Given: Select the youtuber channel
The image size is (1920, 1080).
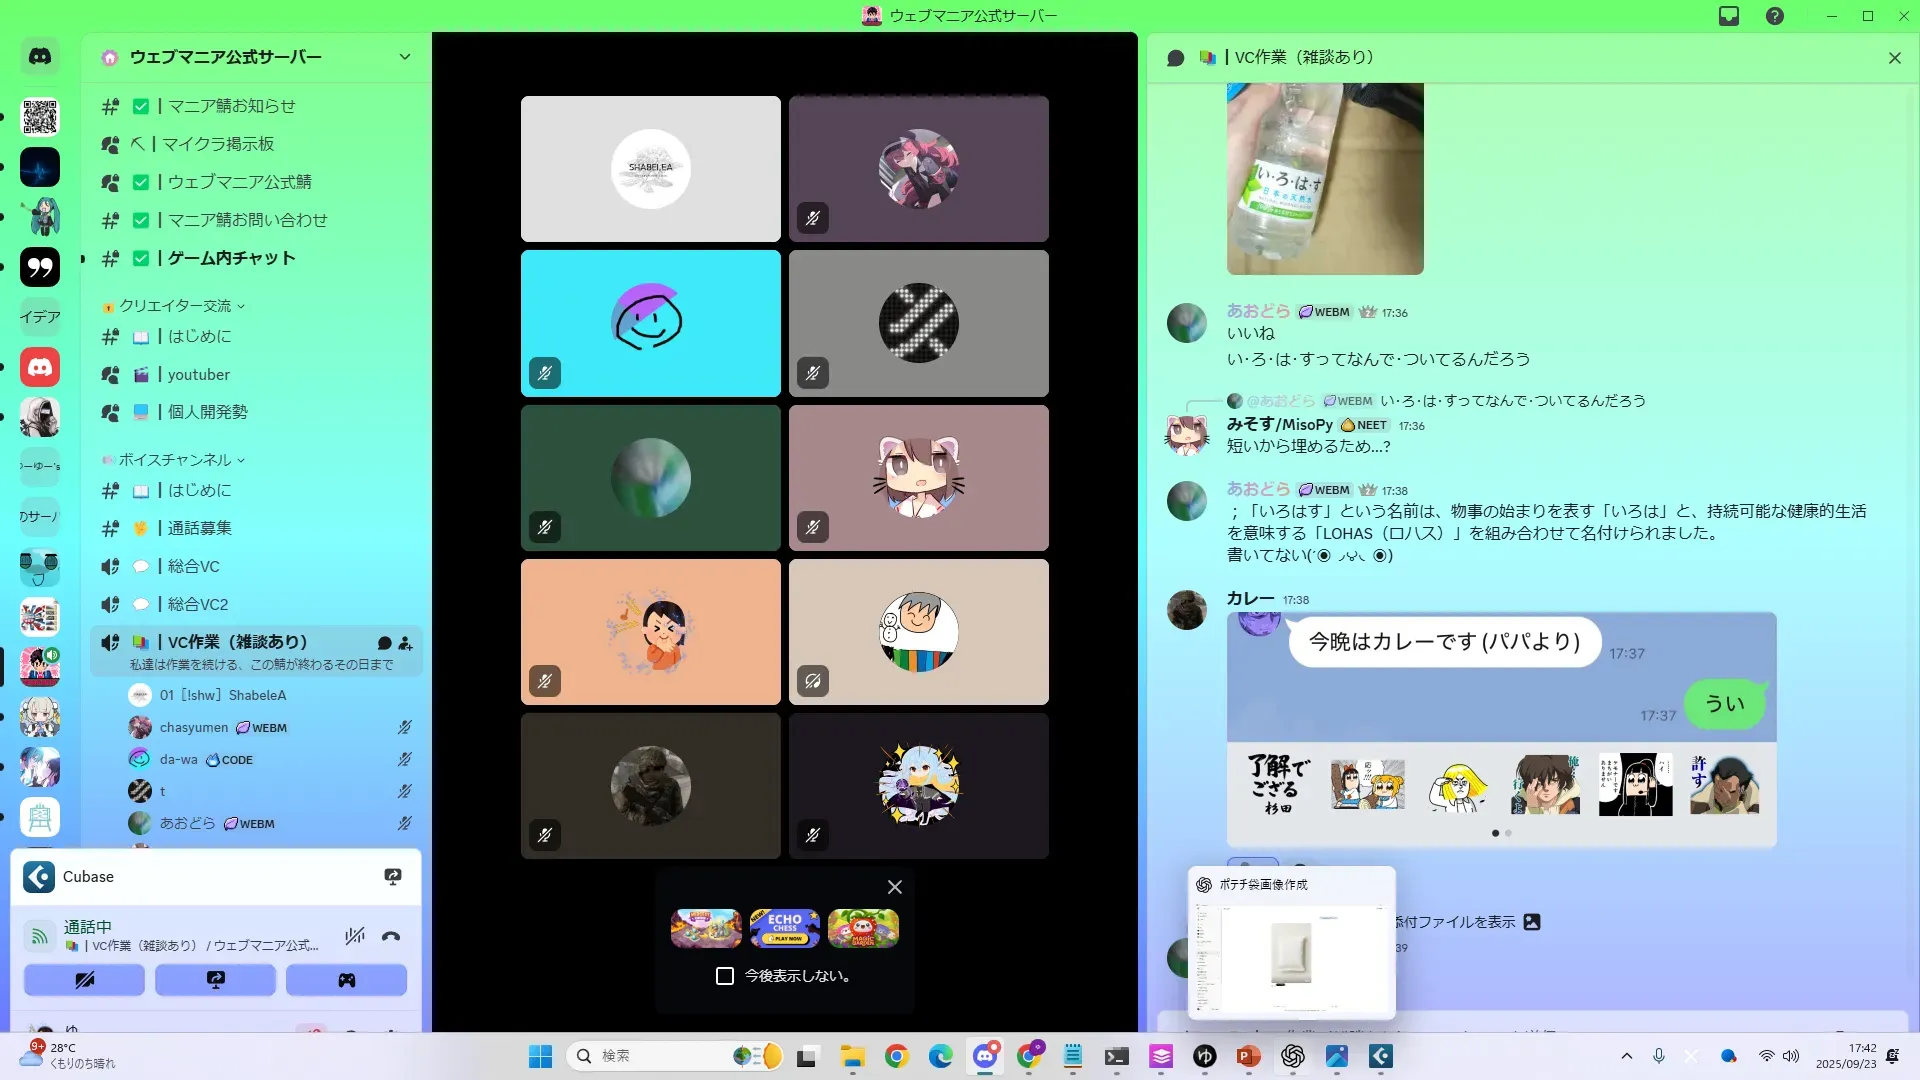Looking at the screenshot, I should [x=198, y=374].
